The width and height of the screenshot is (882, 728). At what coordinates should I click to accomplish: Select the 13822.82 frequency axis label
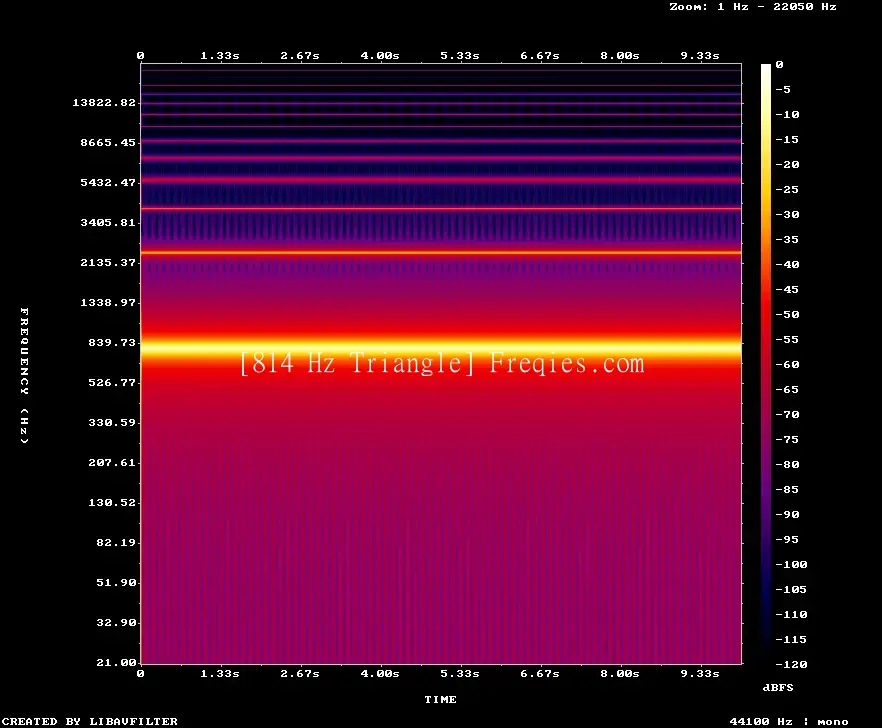point(104,102)
